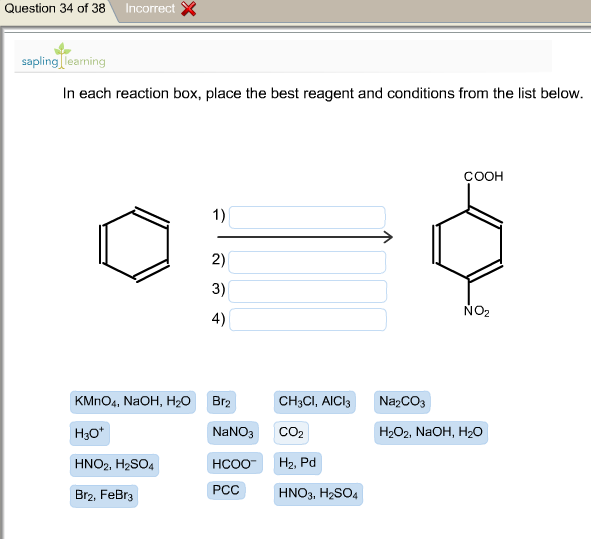Open the Question 34 of 38 tab

click(55, 9)
